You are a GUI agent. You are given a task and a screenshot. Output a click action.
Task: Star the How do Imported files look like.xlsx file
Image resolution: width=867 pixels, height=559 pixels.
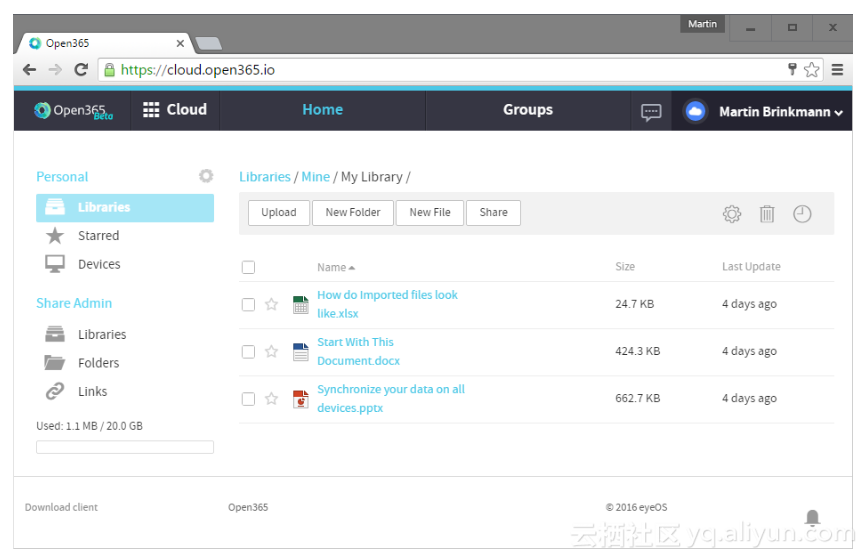pos(271,304)
